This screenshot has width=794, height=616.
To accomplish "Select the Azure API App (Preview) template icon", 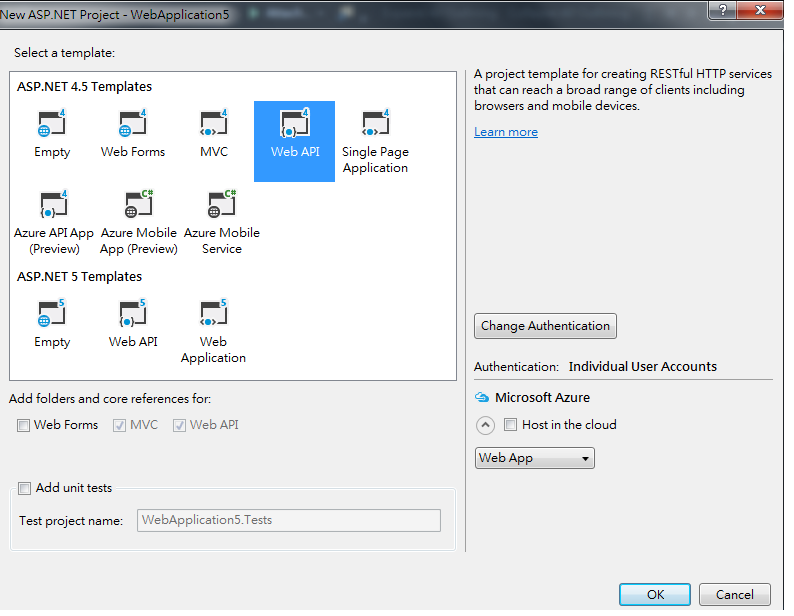I will [53, 204].
